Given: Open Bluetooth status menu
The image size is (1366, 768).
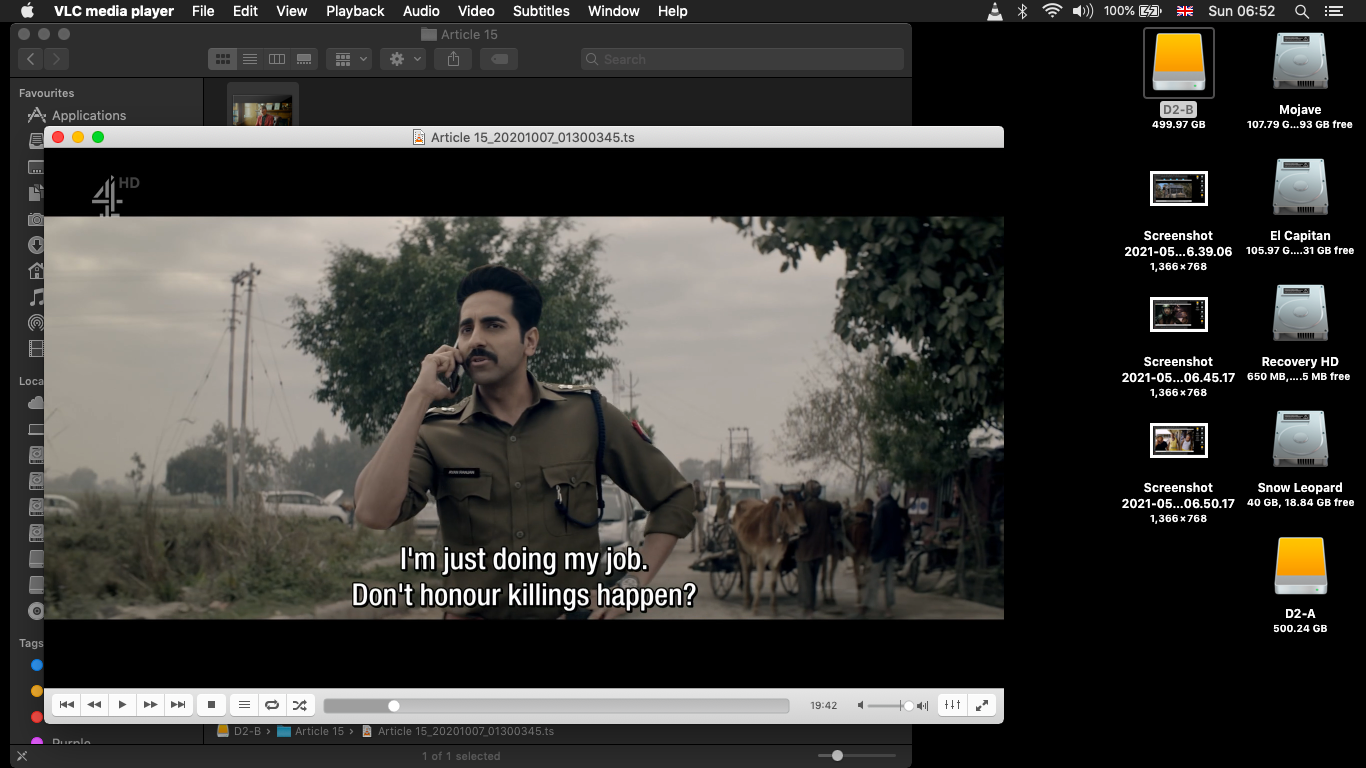Looking at the screenshot, I should (1022, 11).
